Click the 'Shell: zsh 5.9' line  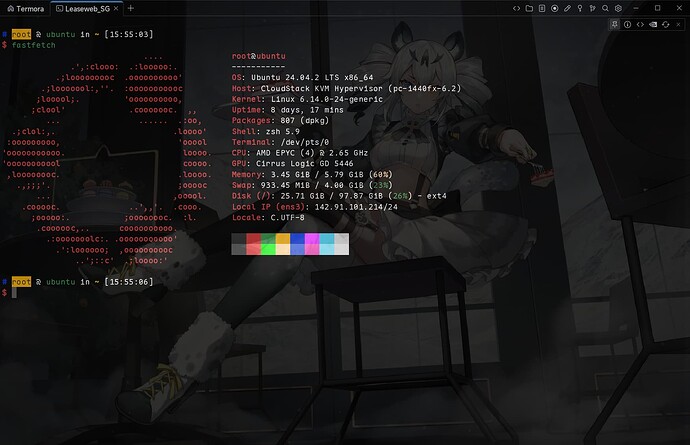point(266,132)
